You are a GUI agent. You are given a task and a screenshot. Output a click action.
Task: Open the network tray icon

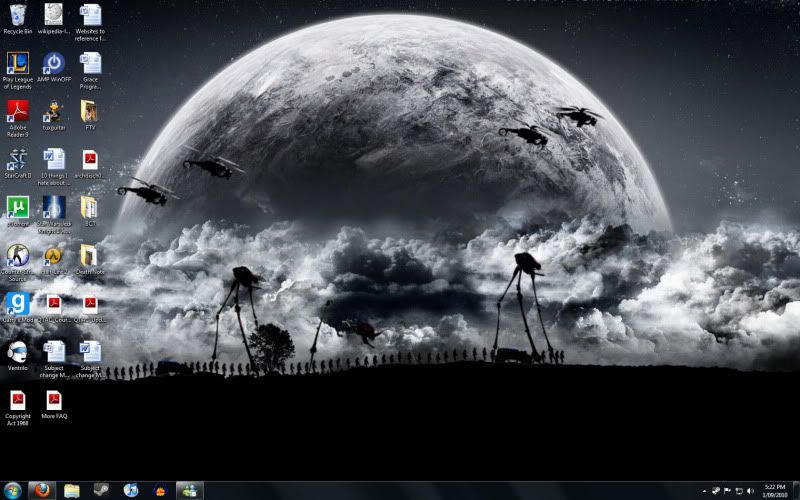tap(738, 491)
